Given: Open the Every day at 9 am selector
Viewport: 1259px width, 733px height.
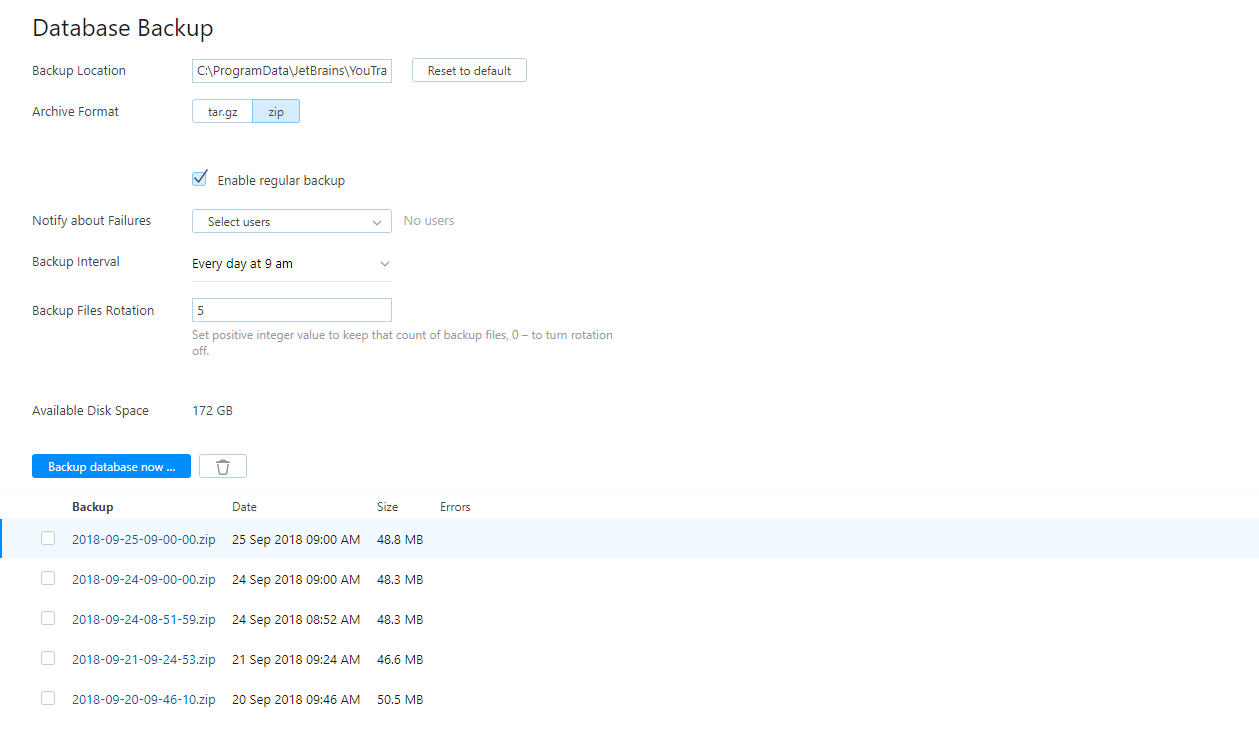Looking at the screenshot, I should 290,263.
